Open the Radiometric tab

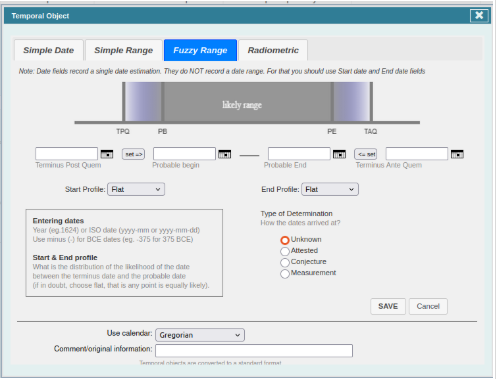[x=273, y=50]
